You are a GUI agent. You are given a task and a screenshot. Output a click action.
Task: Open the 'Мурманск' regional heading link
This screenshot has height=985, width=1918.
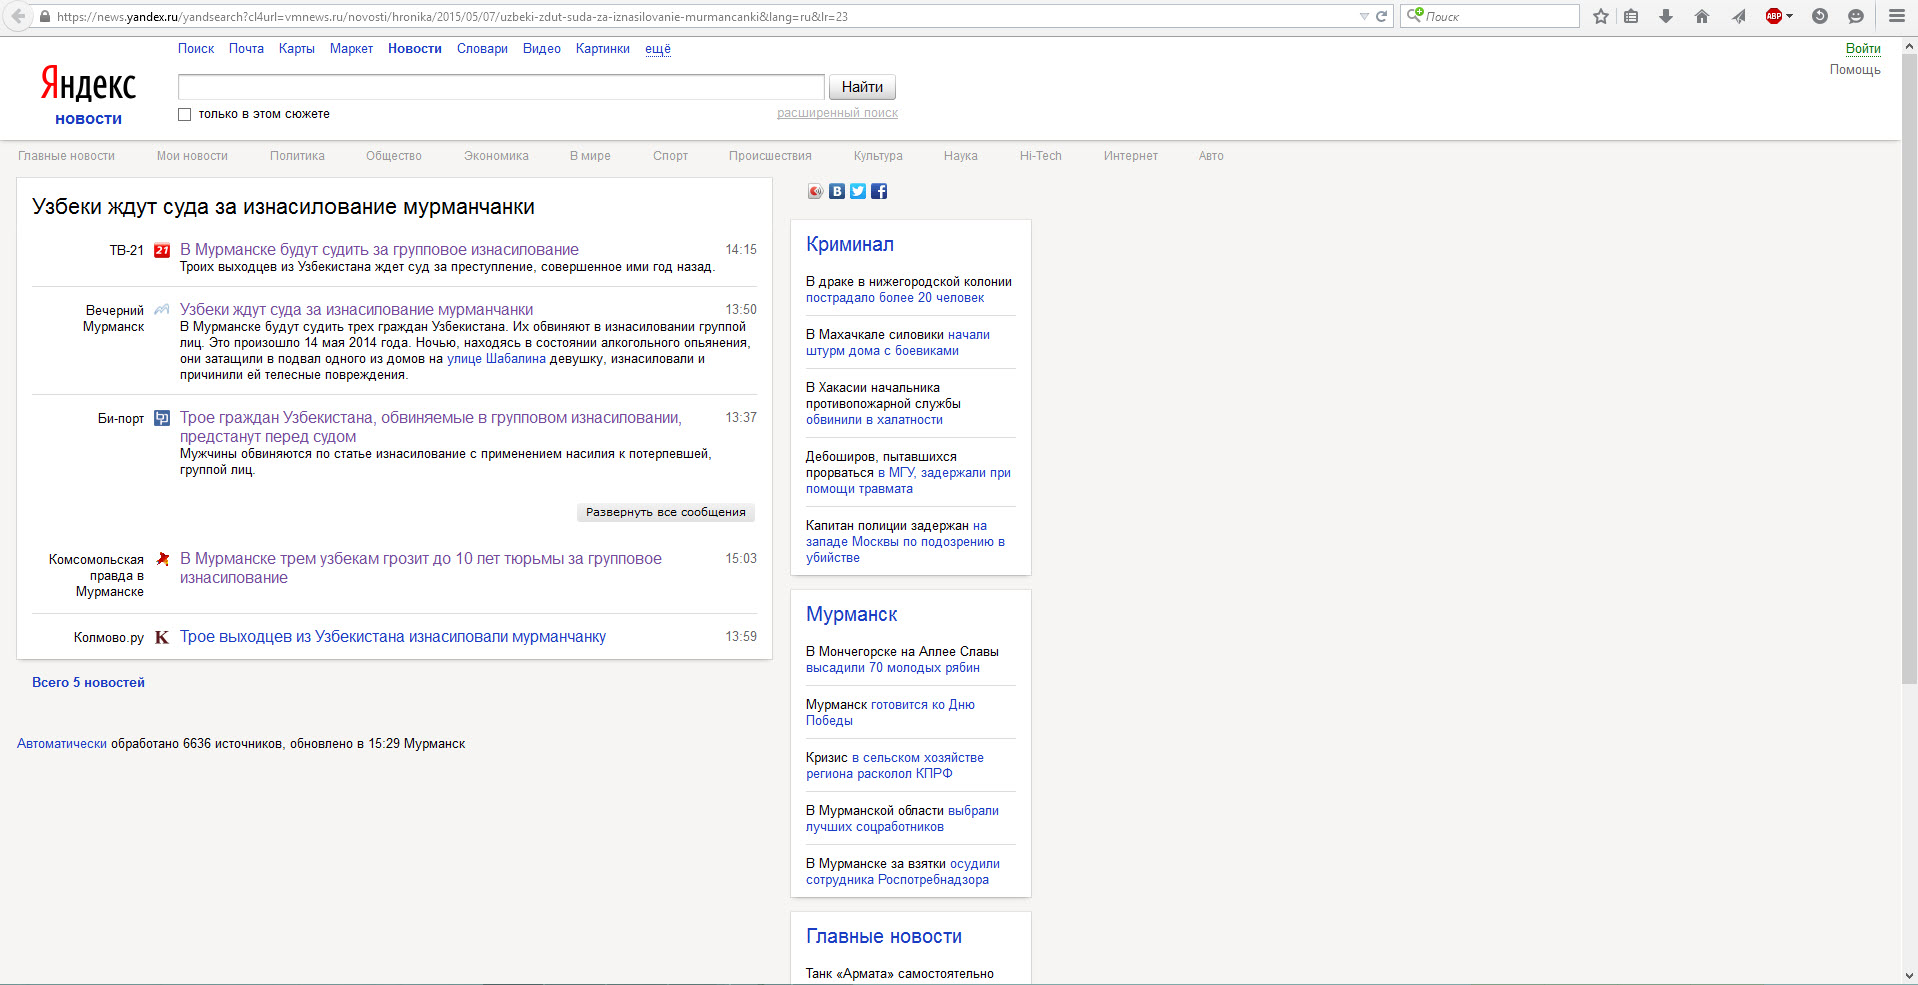[852, 614]
